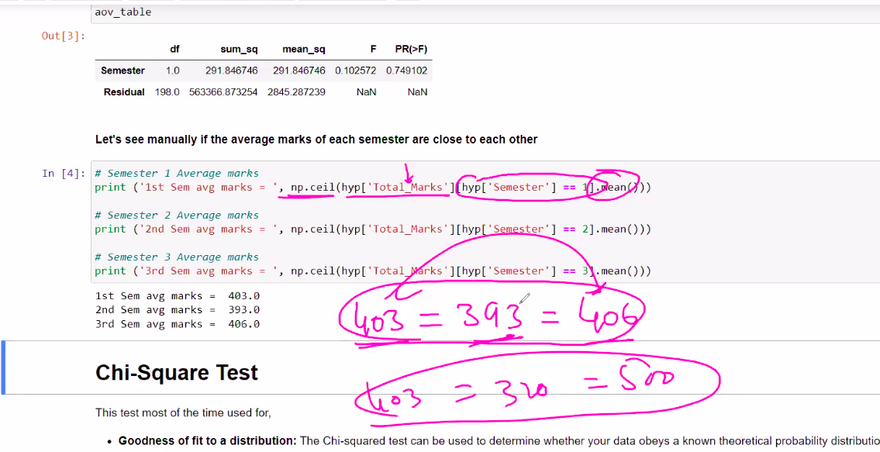Viewport: 880px width, 452px height.
Task: Click the 563366.873254 residual sum_sq value
Action: (223, 92)
